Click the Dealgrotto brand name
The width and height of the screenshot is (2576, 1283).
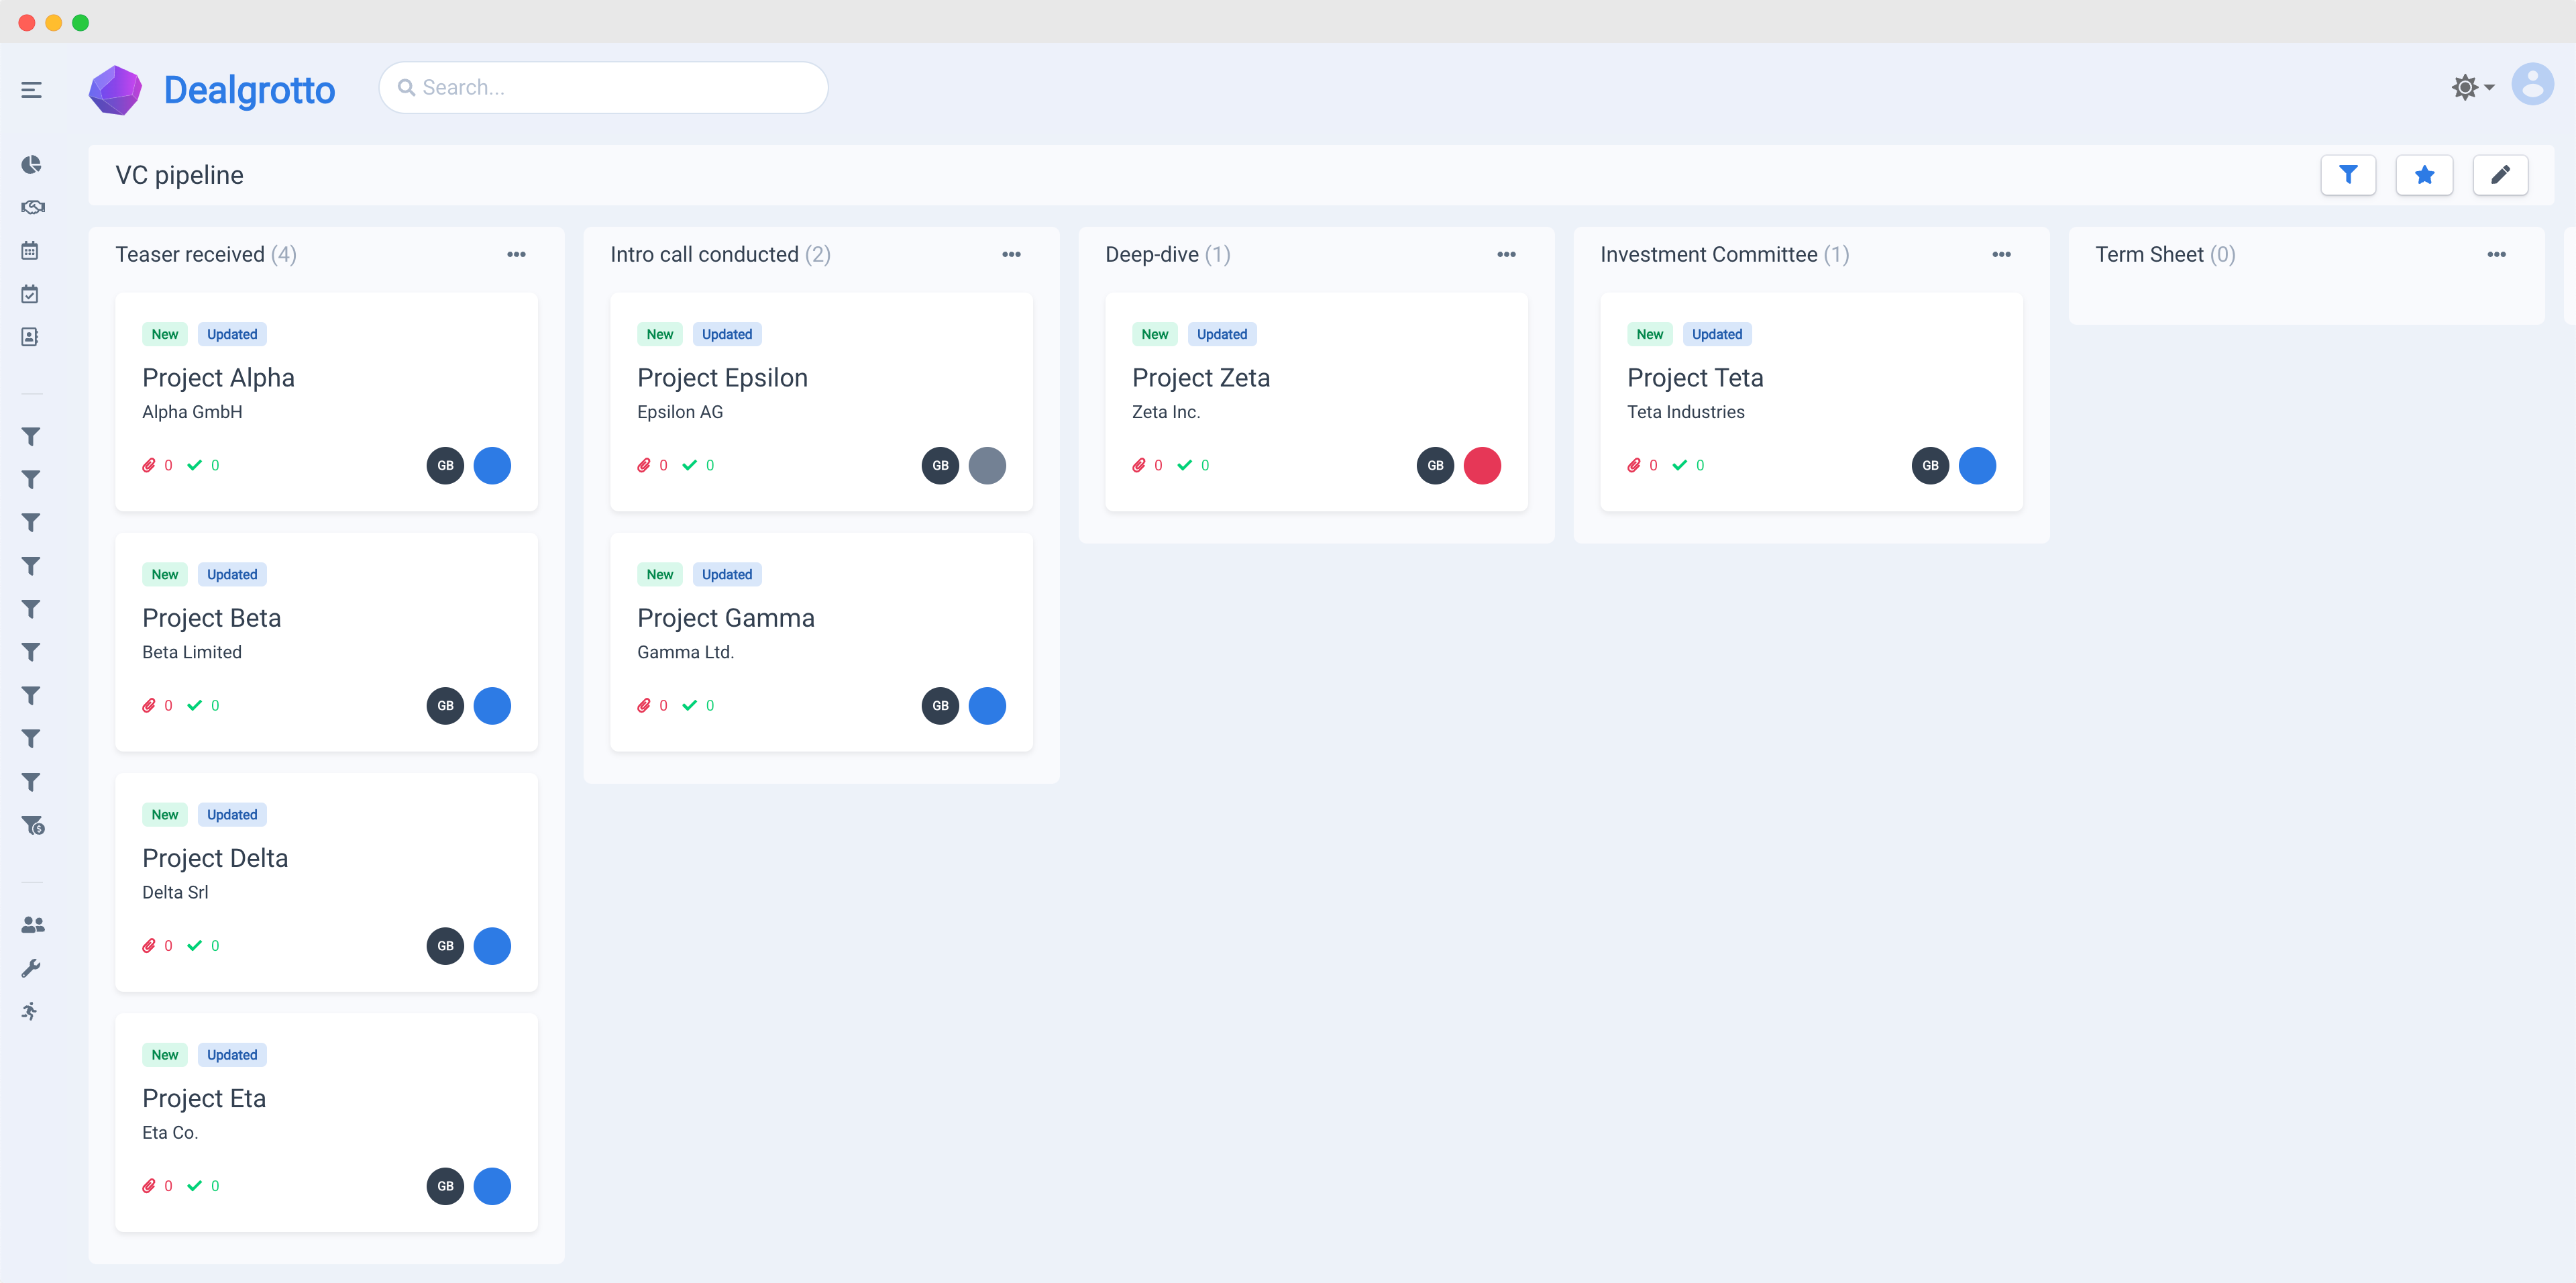pos(249,90)
